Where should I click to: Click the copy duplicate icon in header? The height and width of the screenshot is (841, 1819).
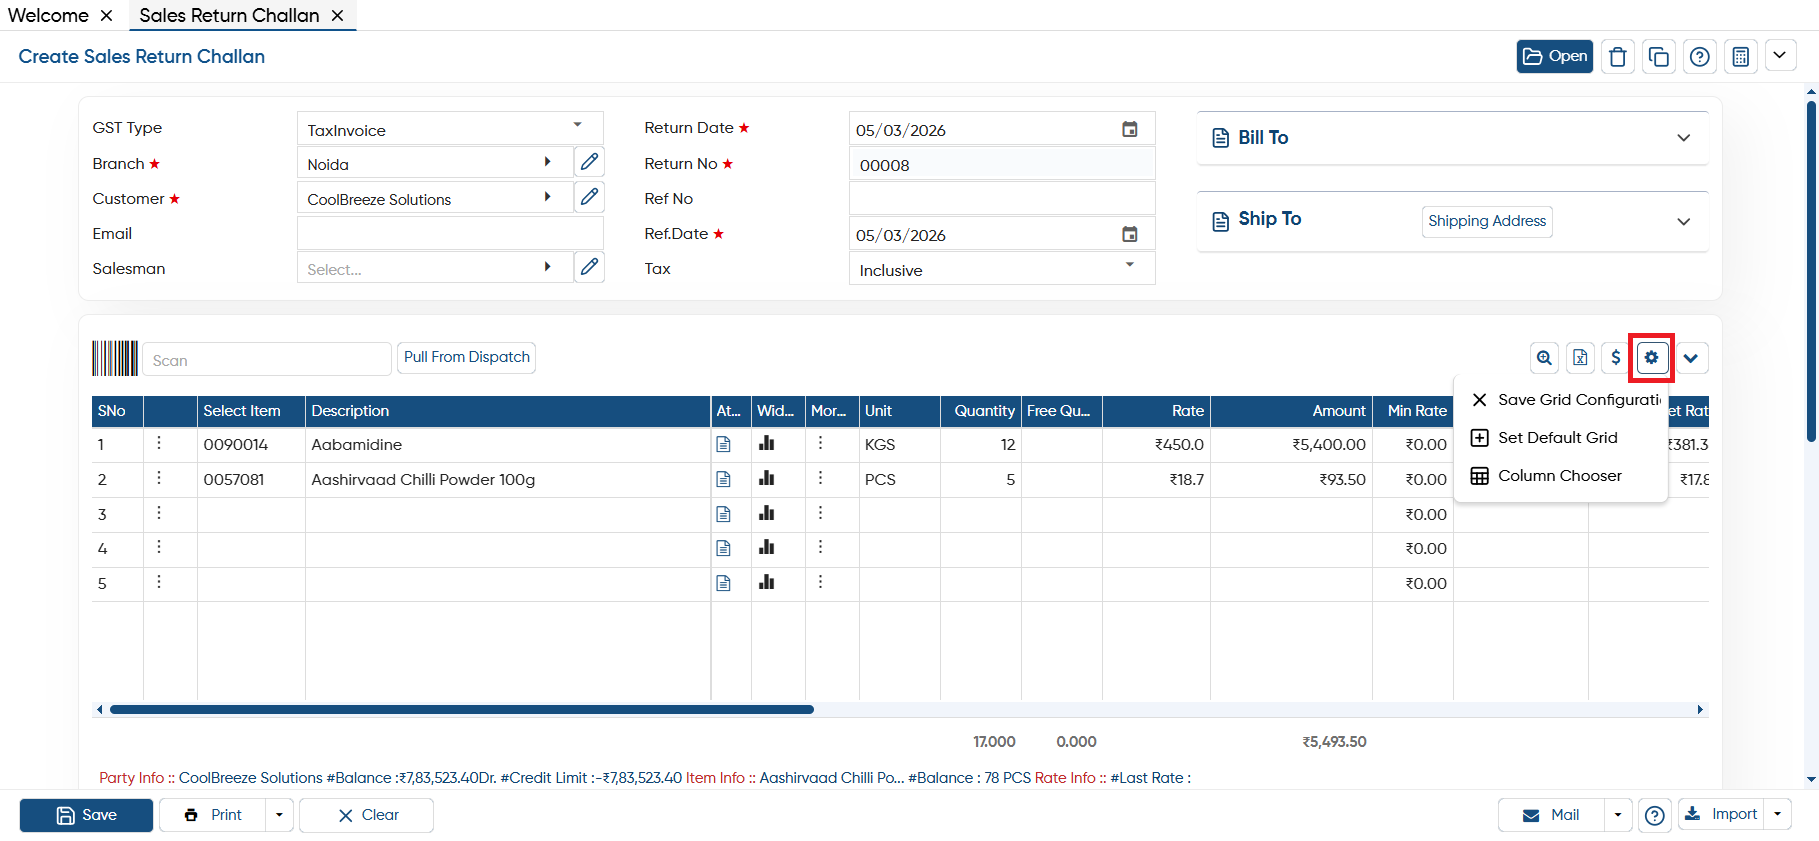1658,57
